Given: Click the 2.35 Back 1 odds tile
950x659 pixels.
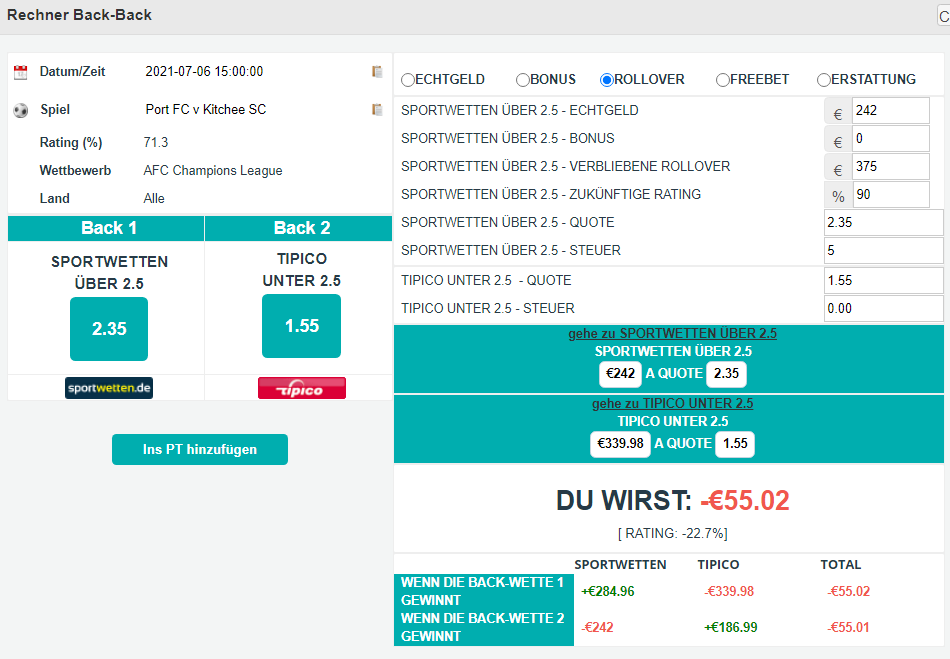Looking at the screenshot, I should coord(109,329).
